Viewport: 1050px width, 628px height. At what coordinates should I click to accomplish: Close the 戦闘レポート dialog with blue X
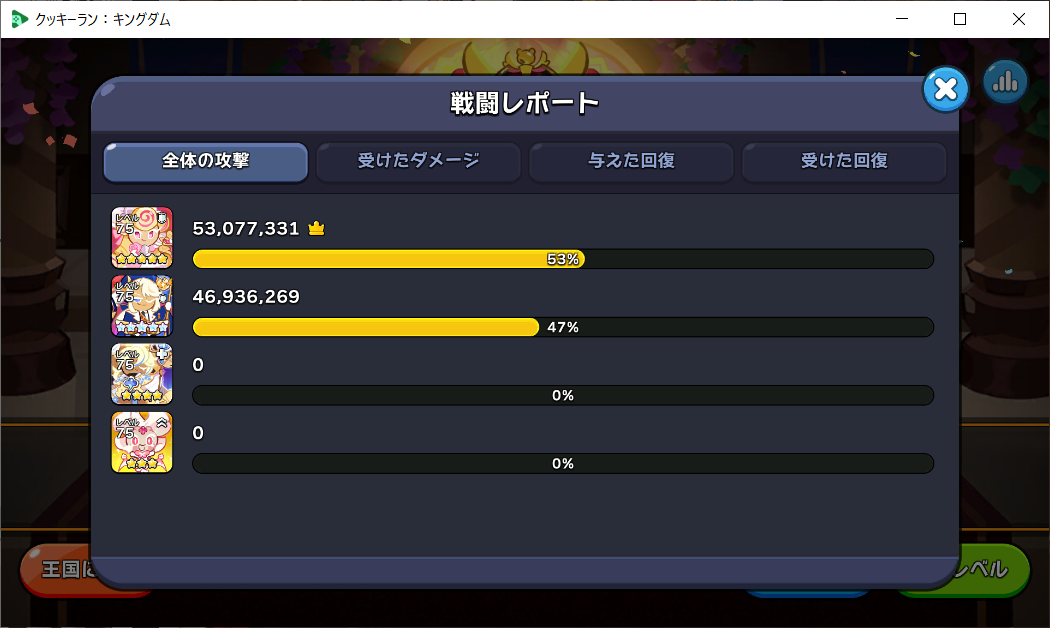[946, 88]
